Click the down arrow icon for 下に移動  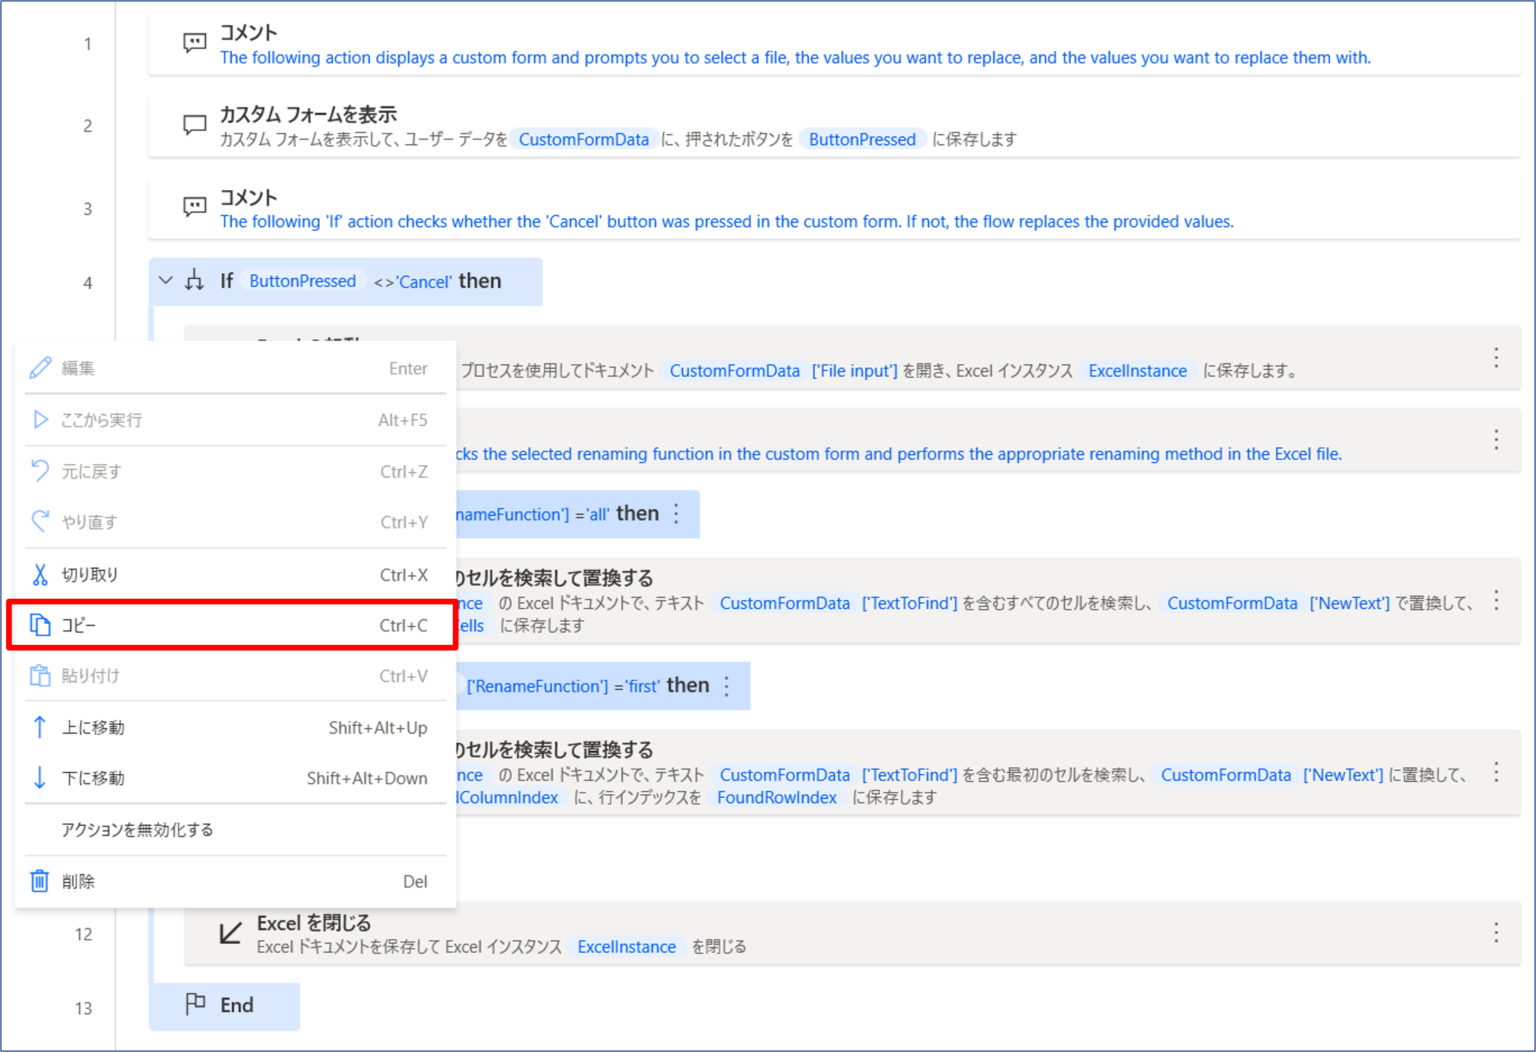click(x=40, y=777)
